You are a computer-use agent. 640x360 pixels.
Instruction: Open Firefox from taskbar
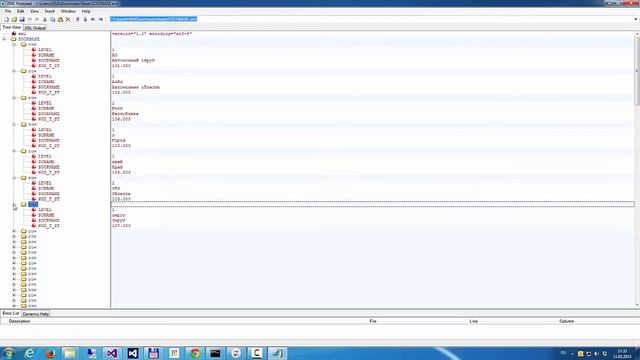click(50, 353)
